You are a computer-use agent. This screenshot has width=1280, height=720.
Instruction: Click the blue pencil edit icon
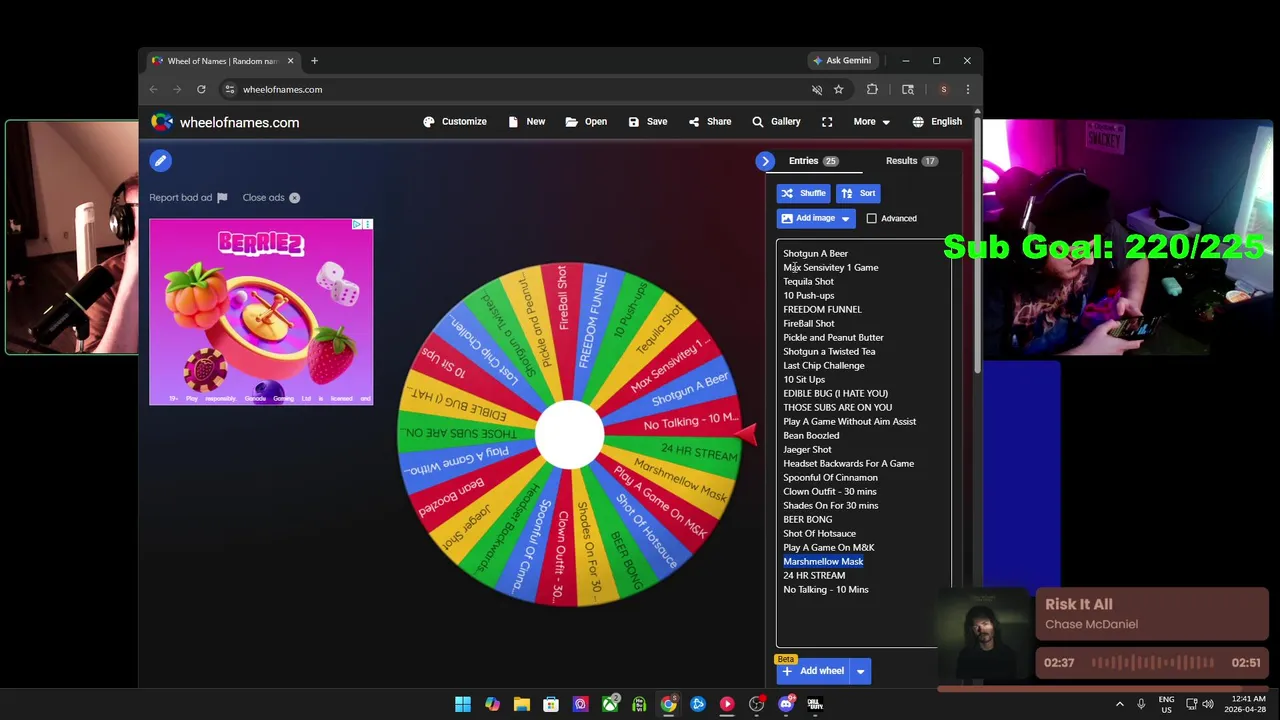coord(160,160)
